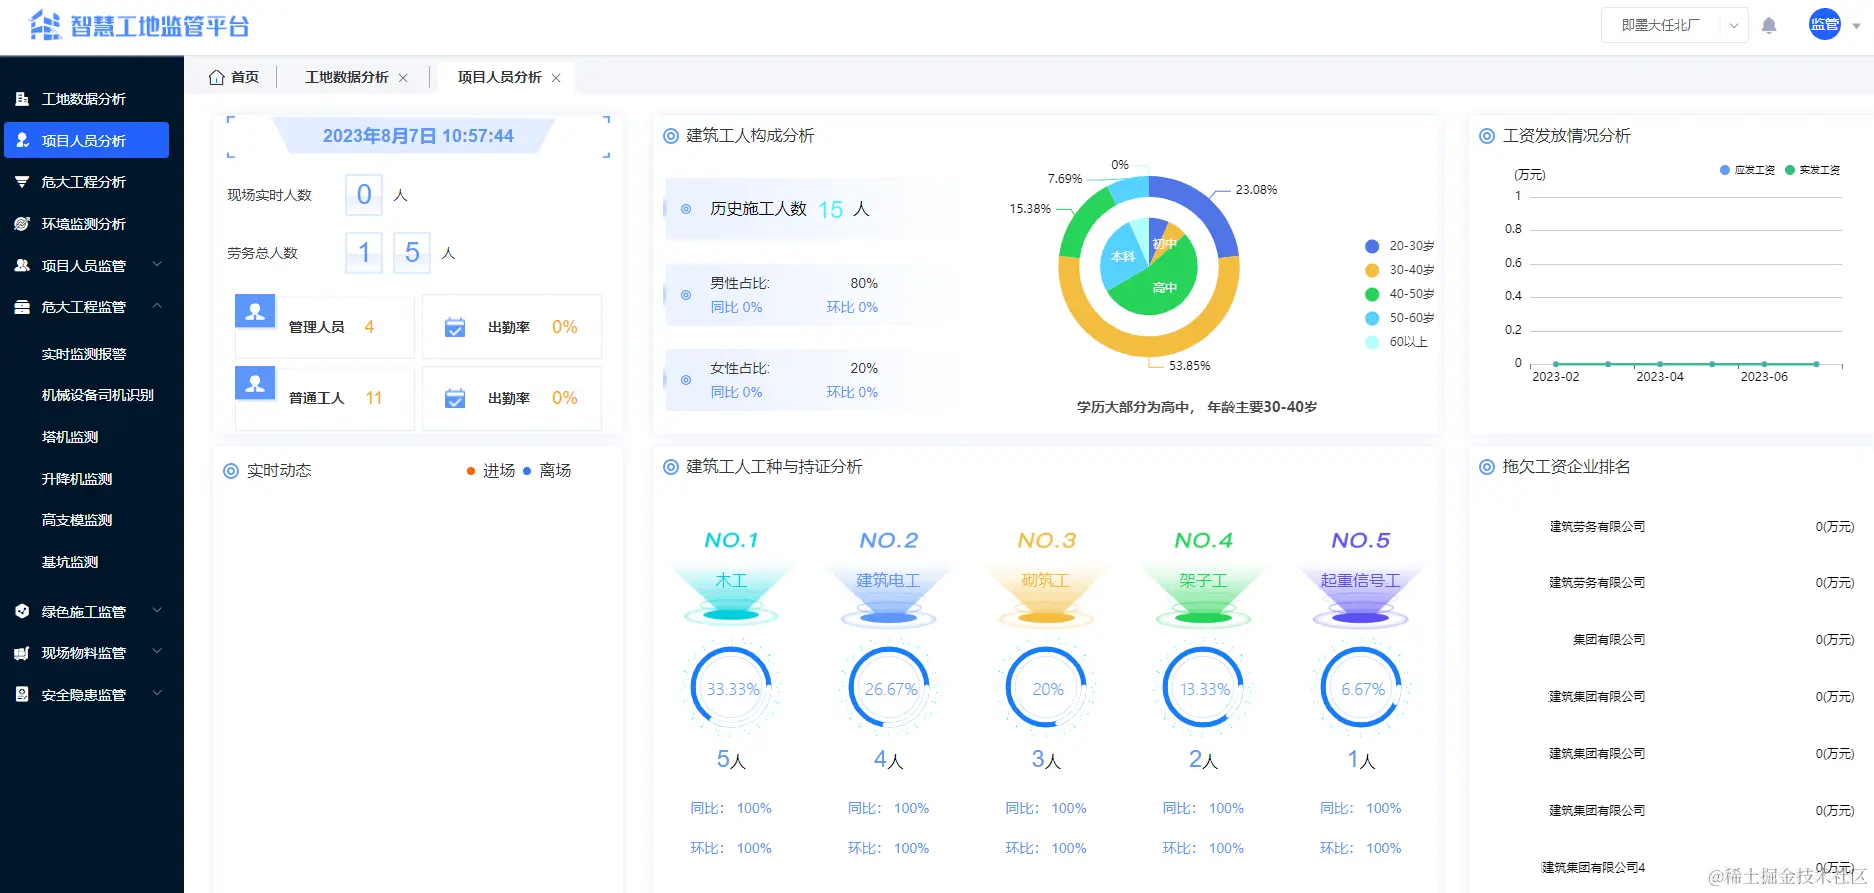Open 工地数据分析 in the sidebar

(86, 99)
